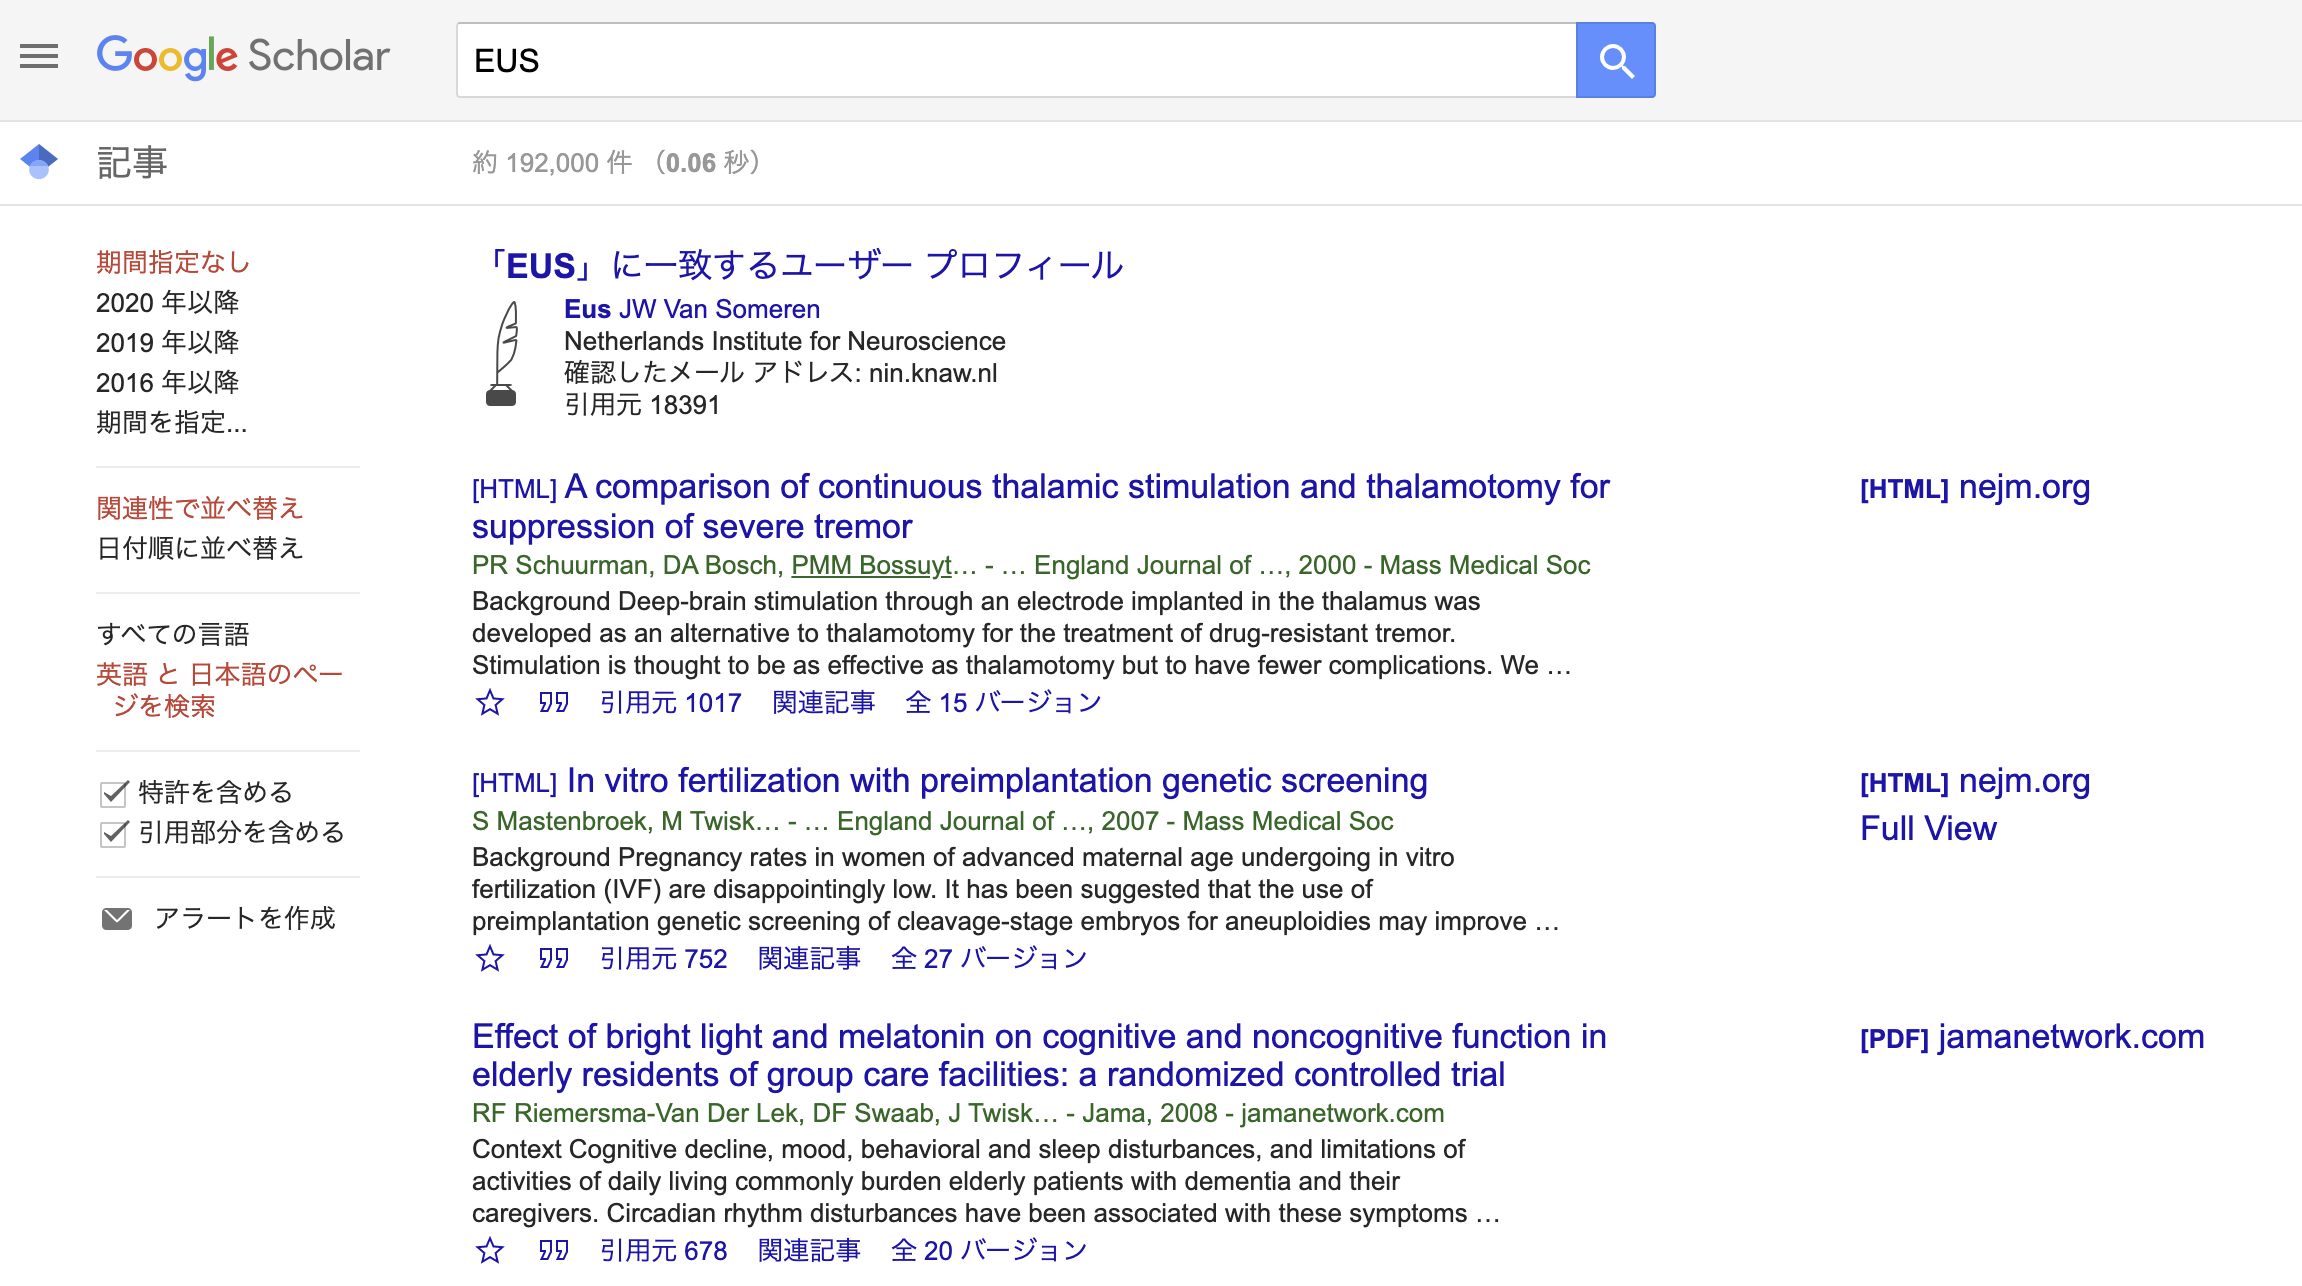Click the 約 192,000 件 result count
The height and width of the screenshot is (1286, 2302).
point(552,162)
